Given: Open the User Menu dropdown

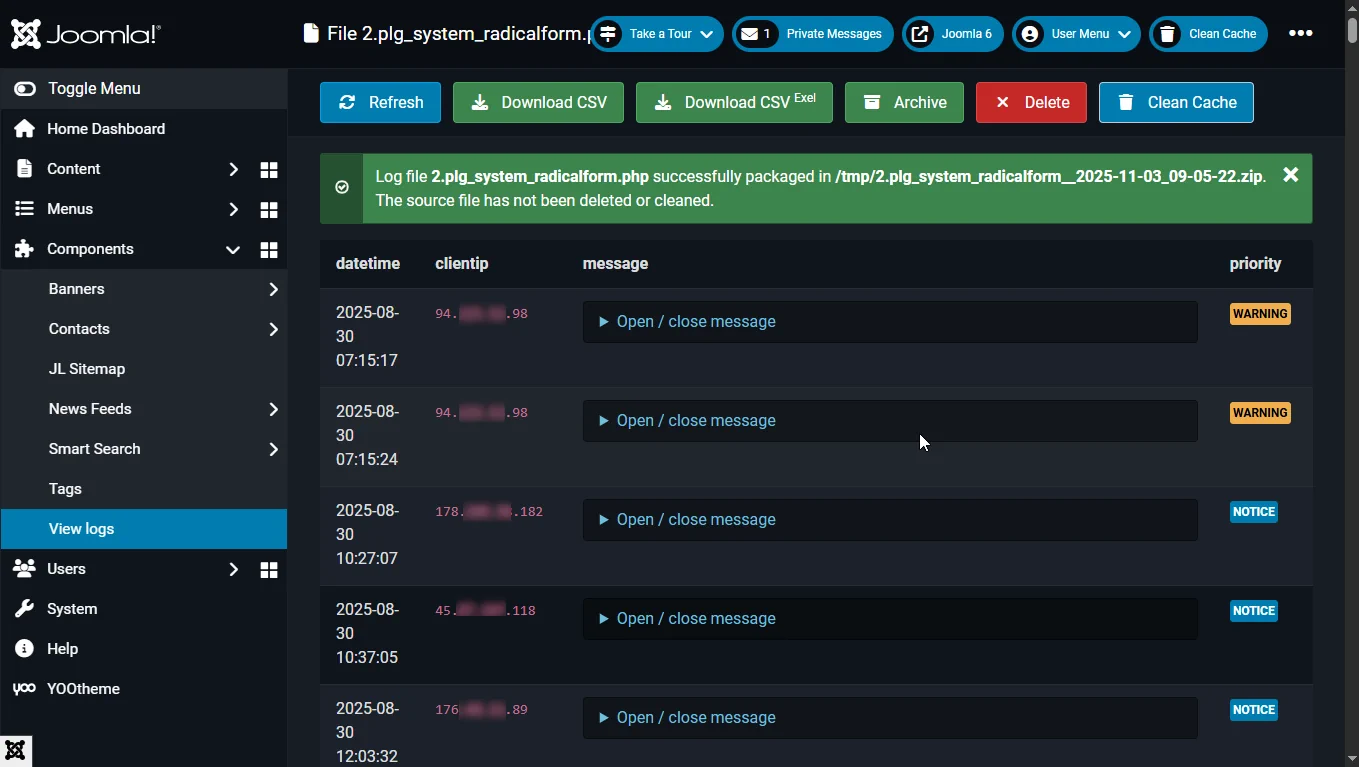Looking at the screenshot, I should 1076,34.
